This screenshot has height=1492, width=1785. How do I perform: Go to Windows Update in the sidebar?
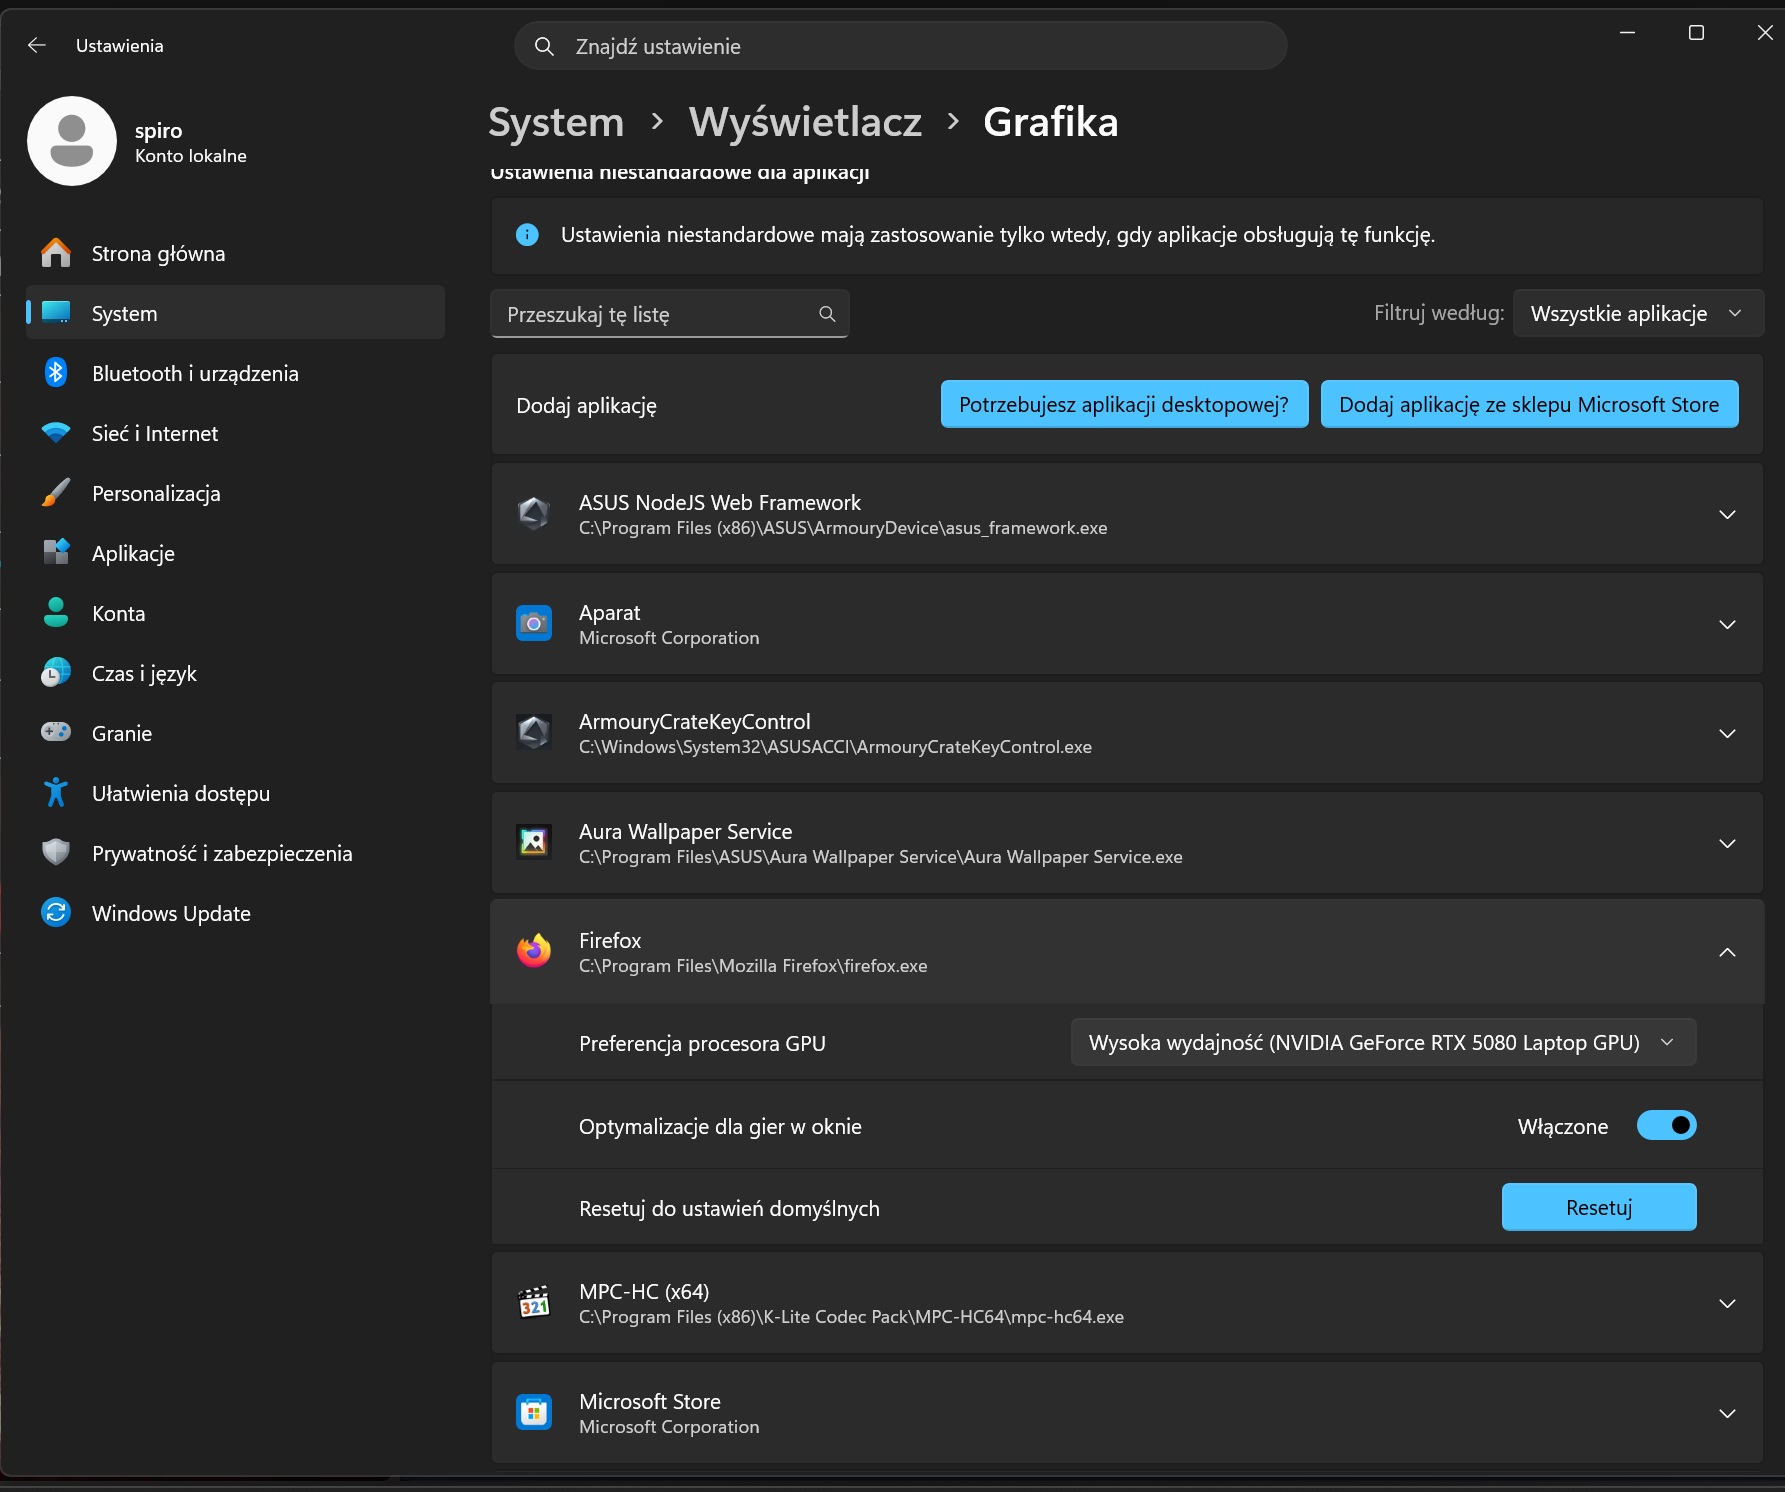[171, 913]
